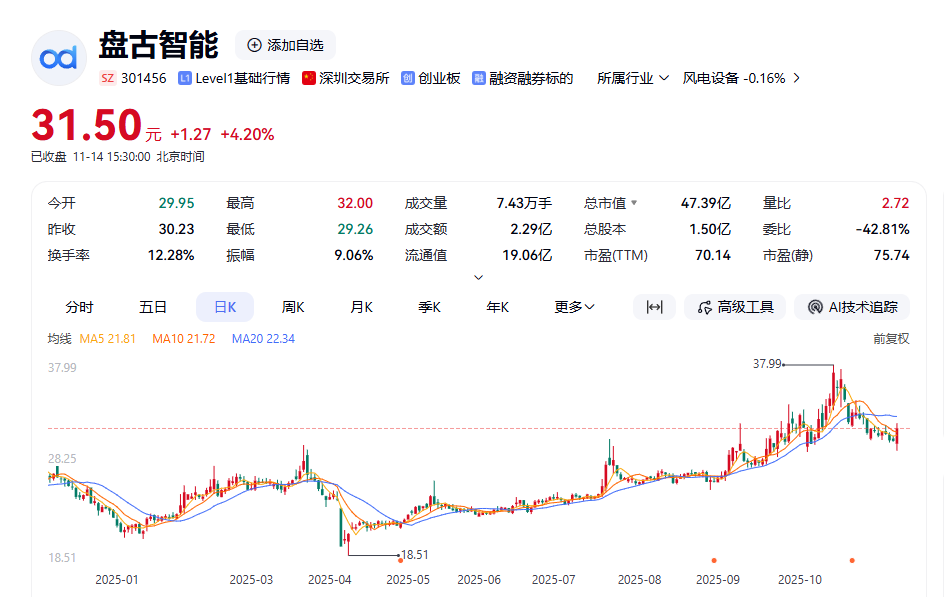This screenshot has height=597, width=944.
Task: Expand the 所属行业 industry dropdown
Action: pyautogui.click(x=633, y=78)
